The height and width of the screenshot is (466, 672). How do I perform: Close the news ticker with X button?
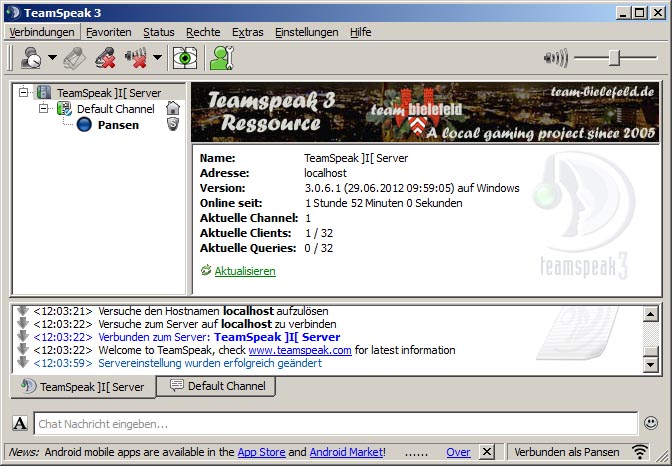[x=486, y=452]
